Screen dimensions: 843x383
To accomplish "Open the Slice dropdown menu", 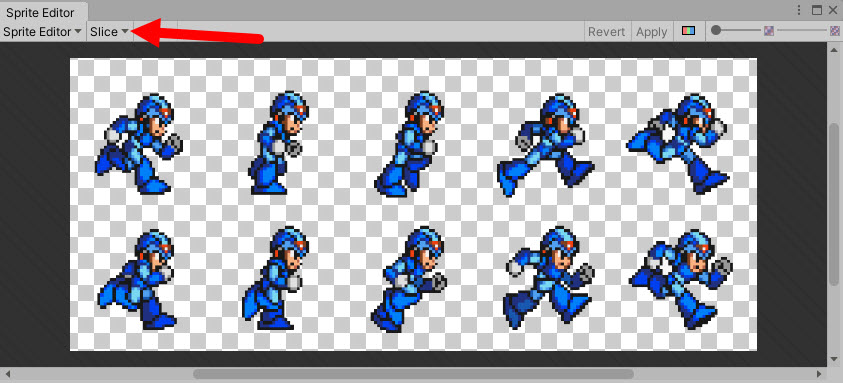I will 109,32.
